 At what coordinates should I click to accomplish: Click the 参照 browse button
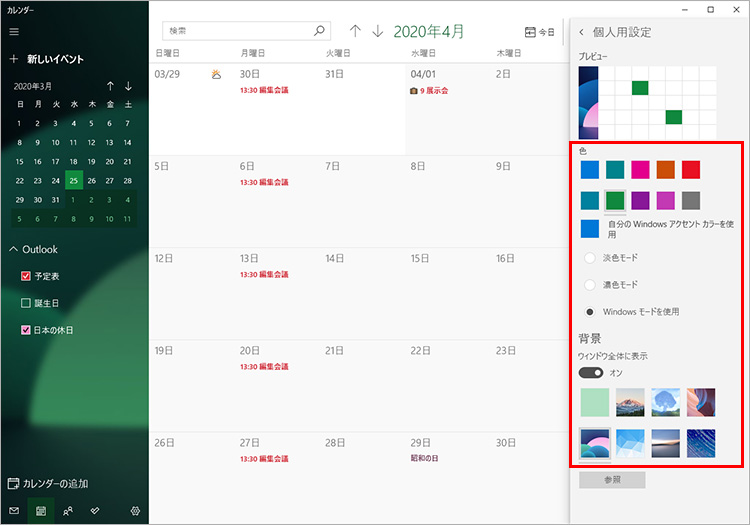click(x=612, y=480)
